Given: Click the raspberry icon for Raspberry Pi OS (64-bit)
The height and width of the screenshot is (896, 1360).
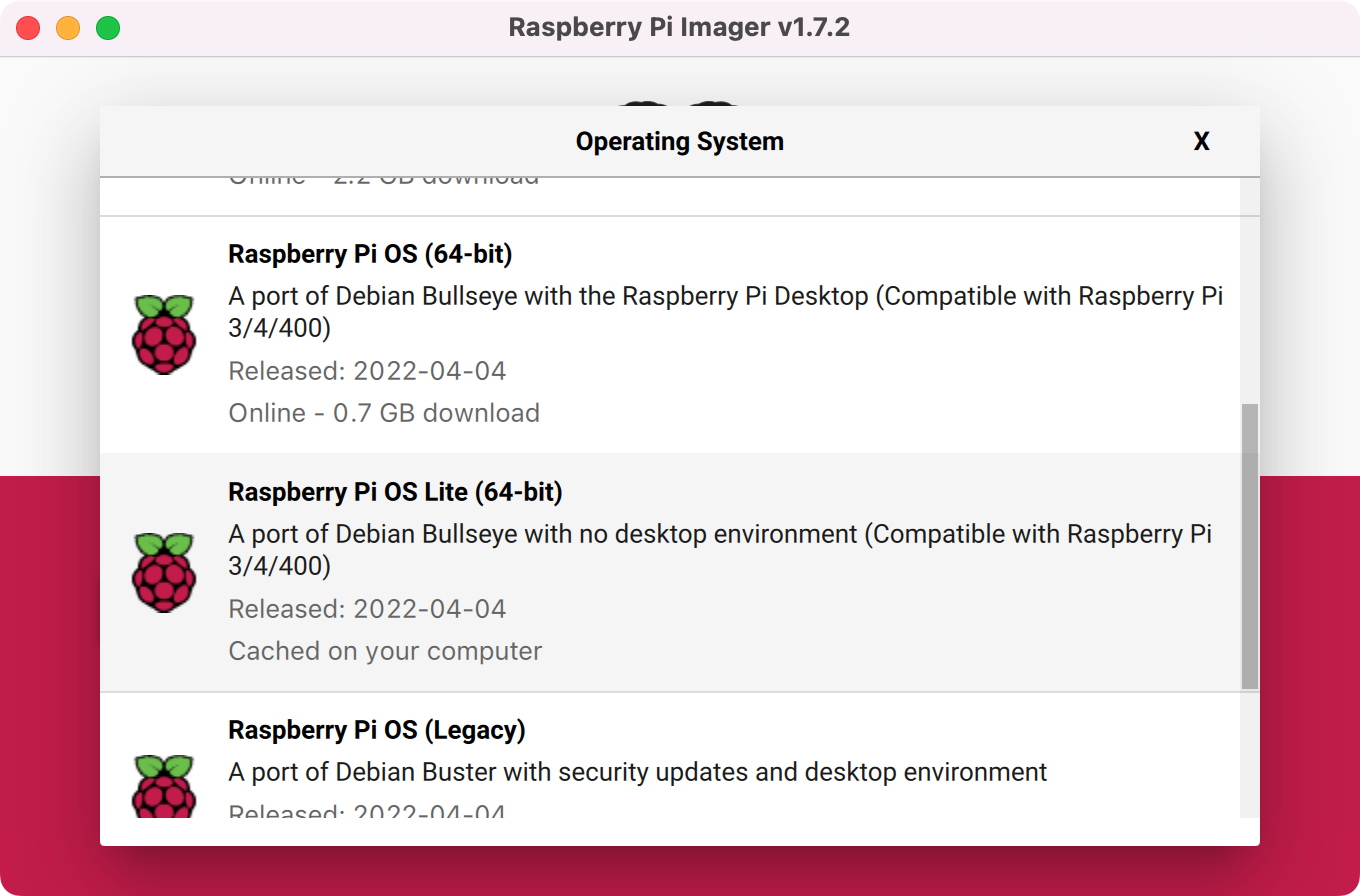Looking at the screenshot, I should pyautogui.click(x=164, y=335).
